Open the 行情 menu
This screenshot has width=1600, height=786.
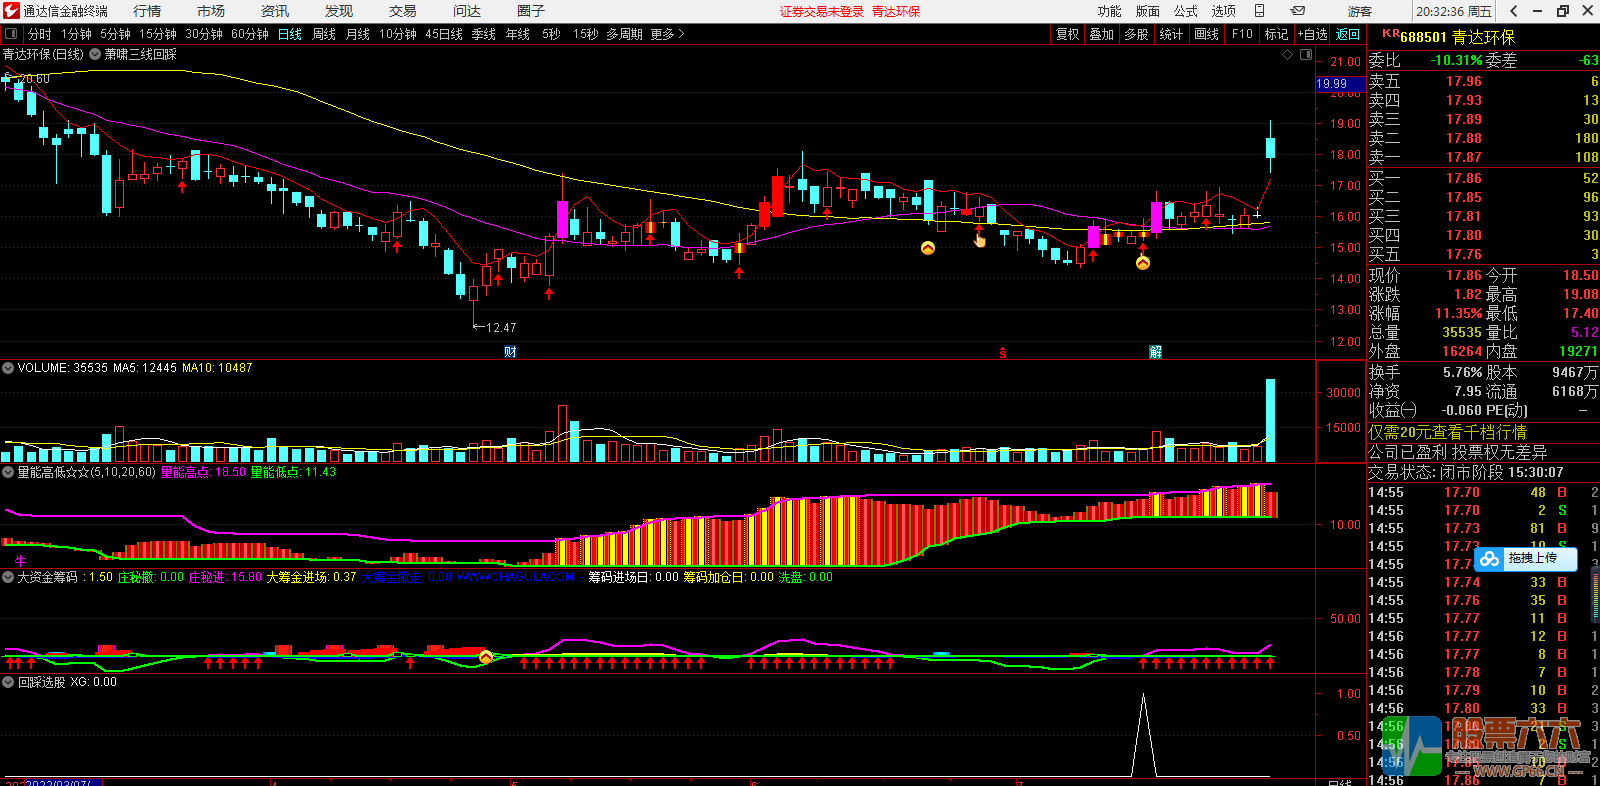pyautogui.click(x=147, y=11)
